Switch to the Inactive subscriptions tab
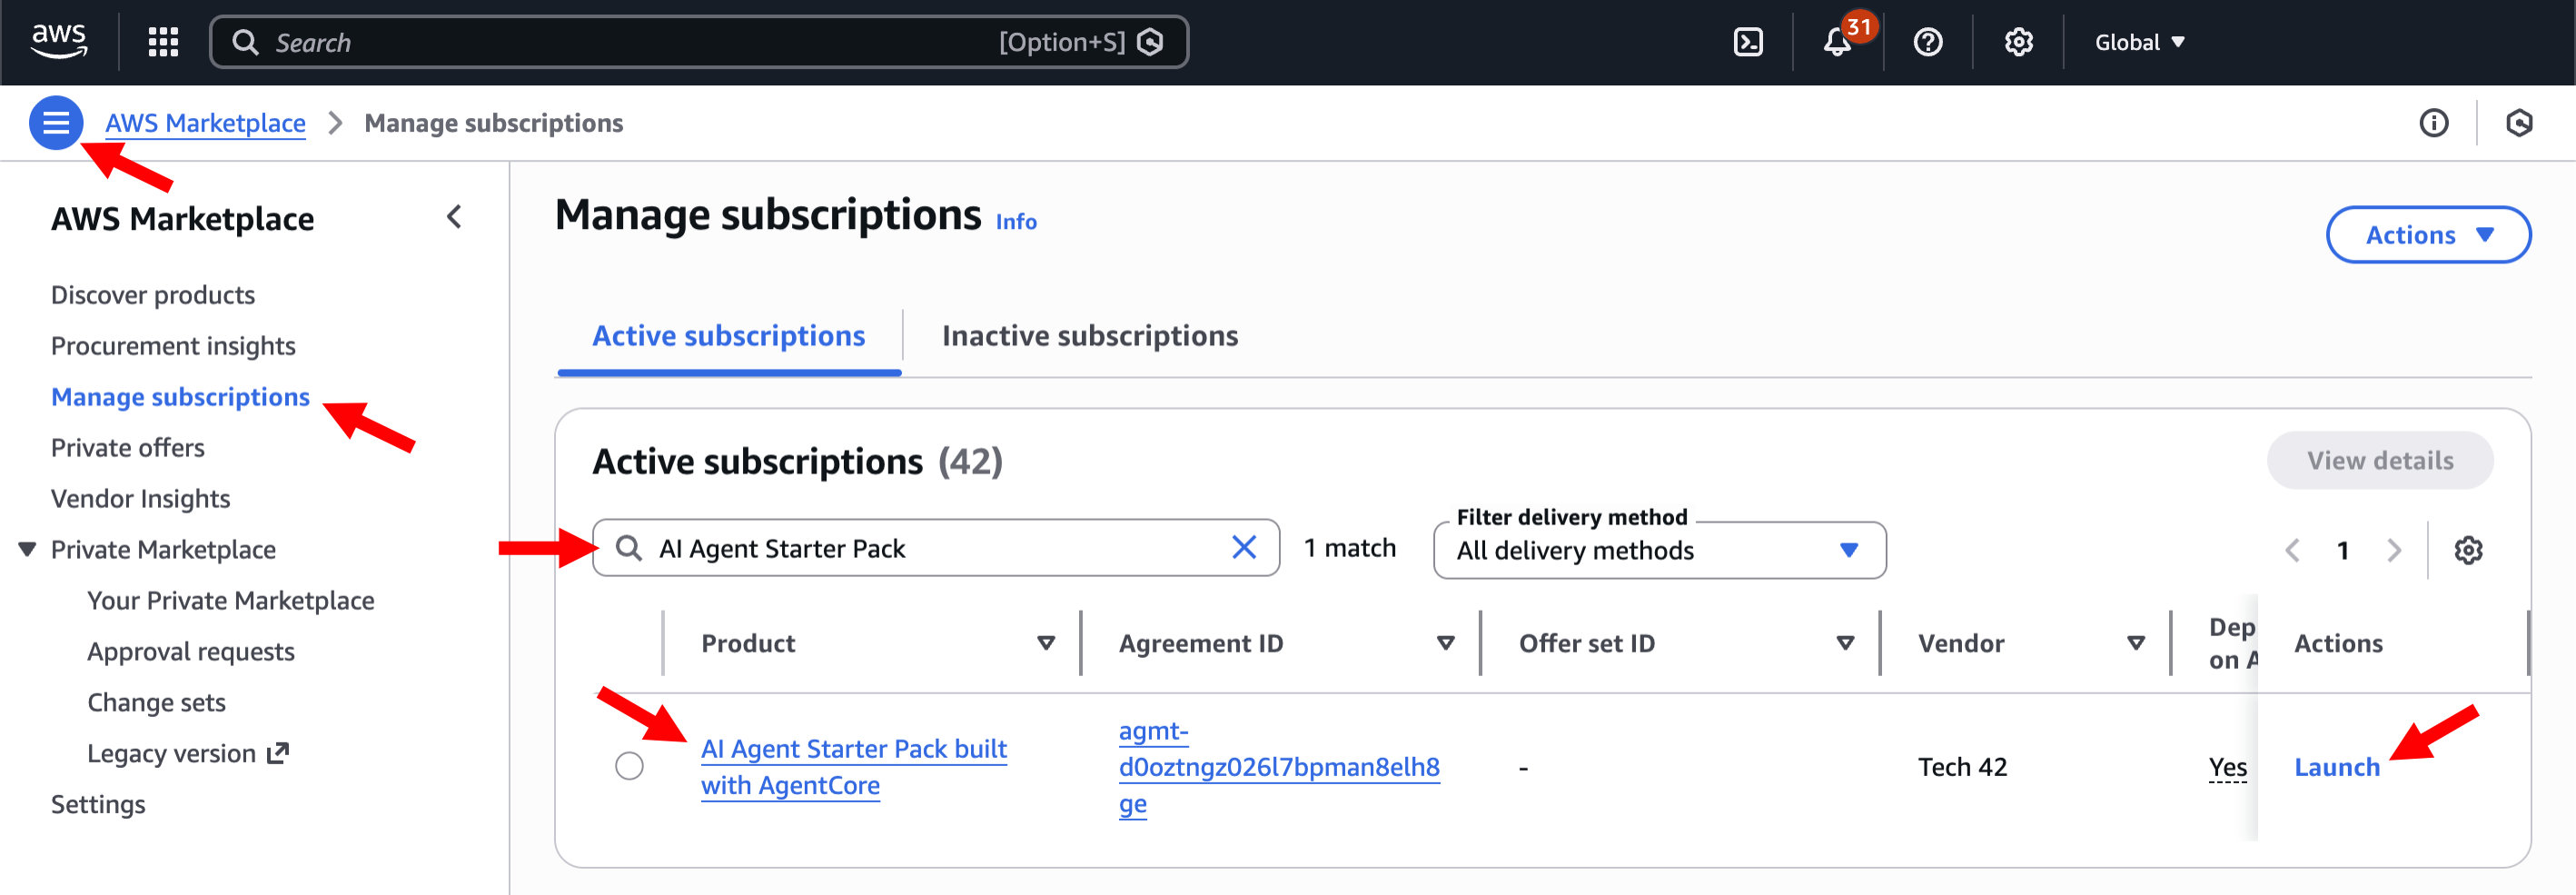This screenshot has height=895, width=2576. click(x=1089, y=336)
